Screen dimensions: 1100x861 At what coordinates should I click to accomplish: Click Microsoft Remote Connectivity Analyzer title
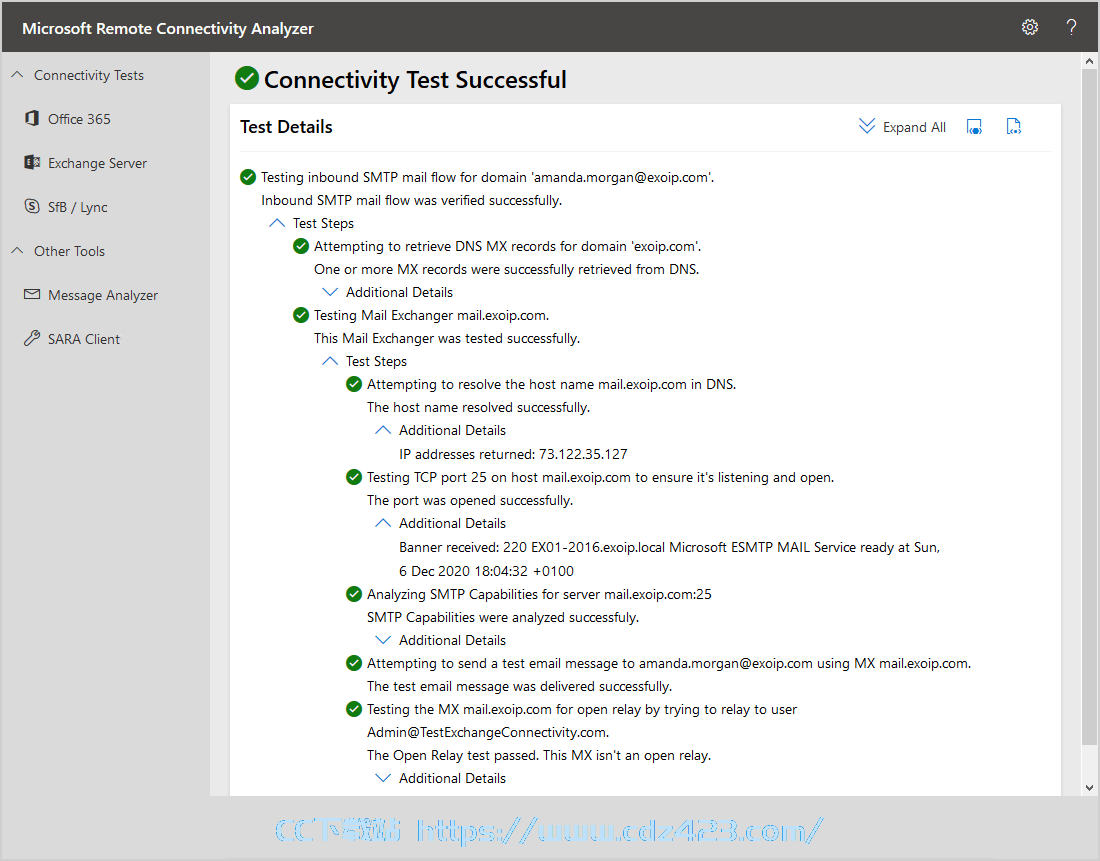pyautogui.click(x=168, y=29)
